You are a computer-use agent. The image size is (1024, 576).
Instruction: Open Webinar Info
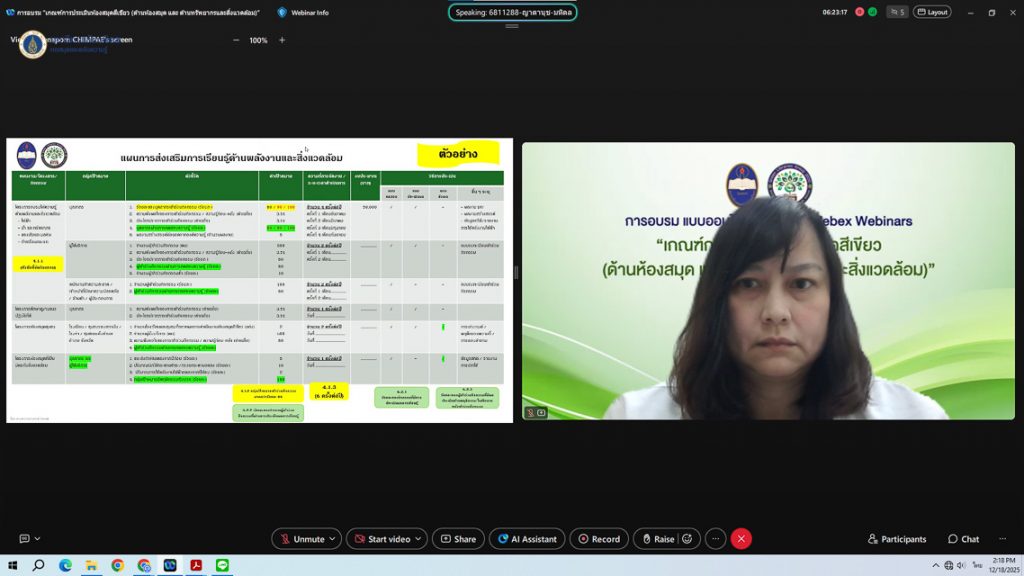tap(302, 13)
